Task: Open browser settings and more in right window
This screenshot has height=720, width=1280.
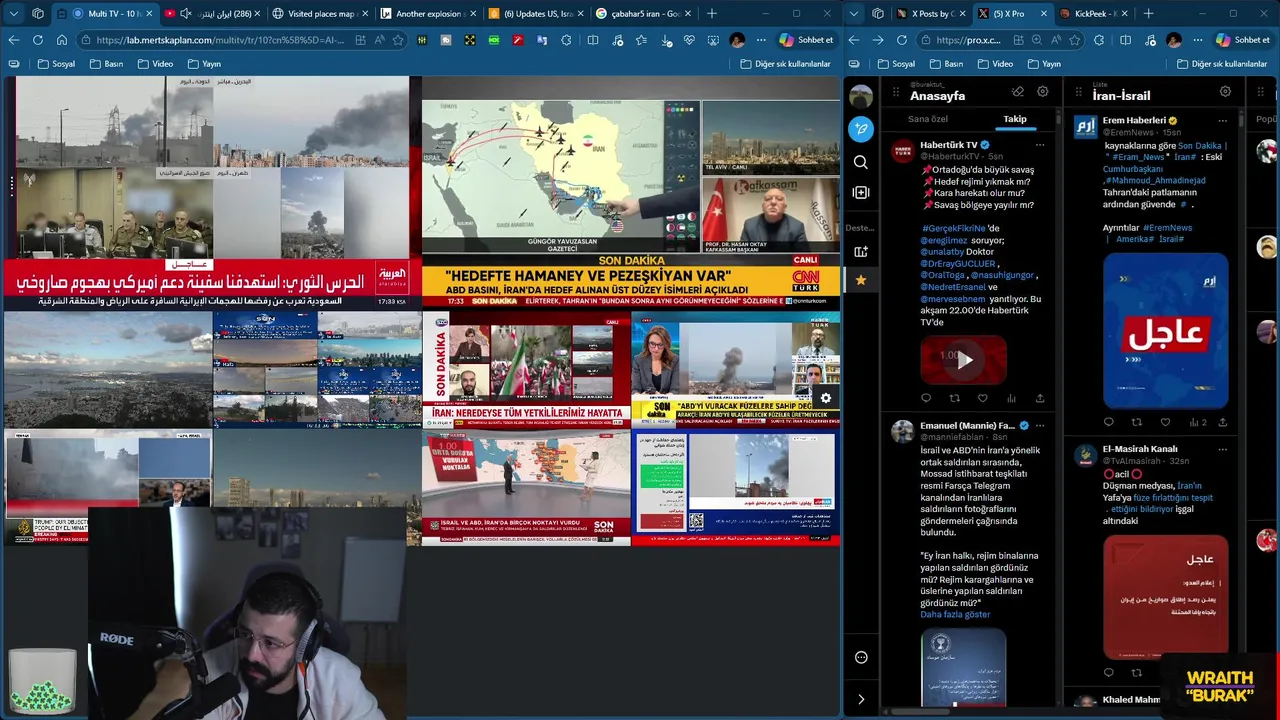Action: click(1197, 40)
